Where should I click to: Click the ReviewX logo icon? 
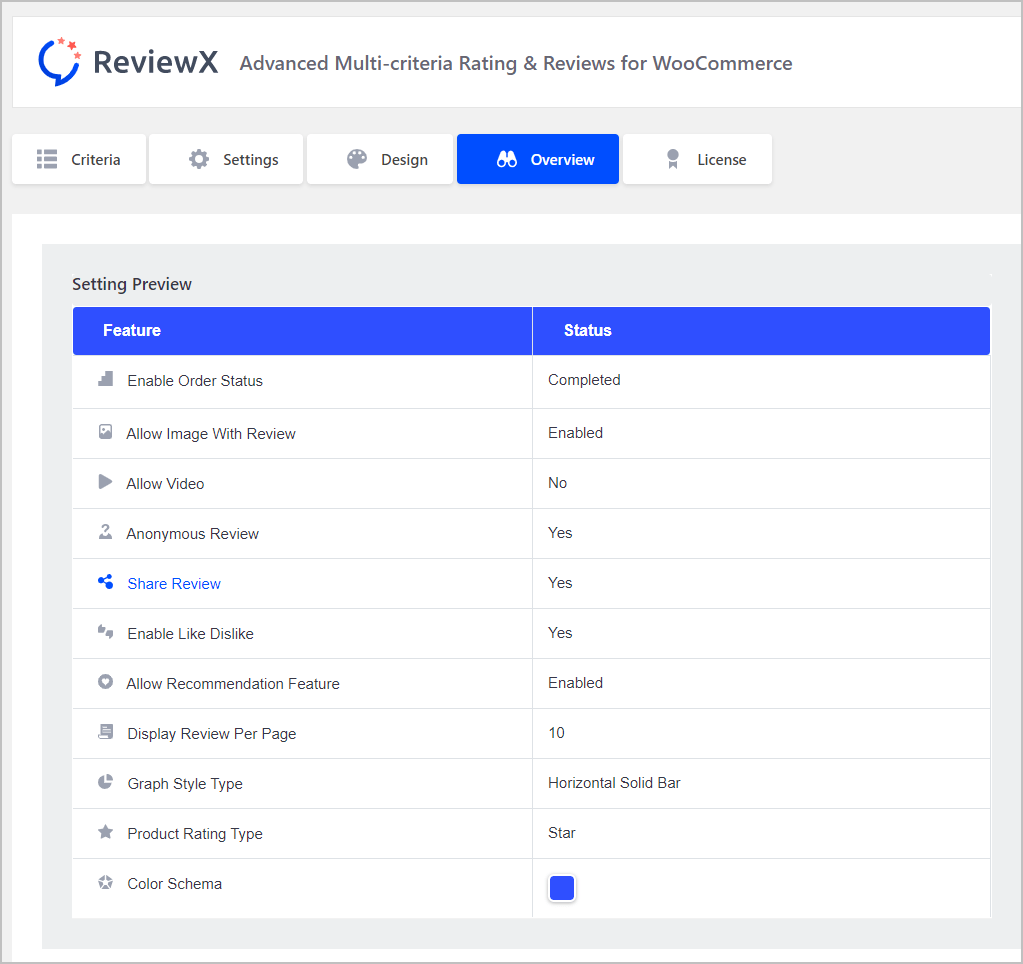(58, 62)
